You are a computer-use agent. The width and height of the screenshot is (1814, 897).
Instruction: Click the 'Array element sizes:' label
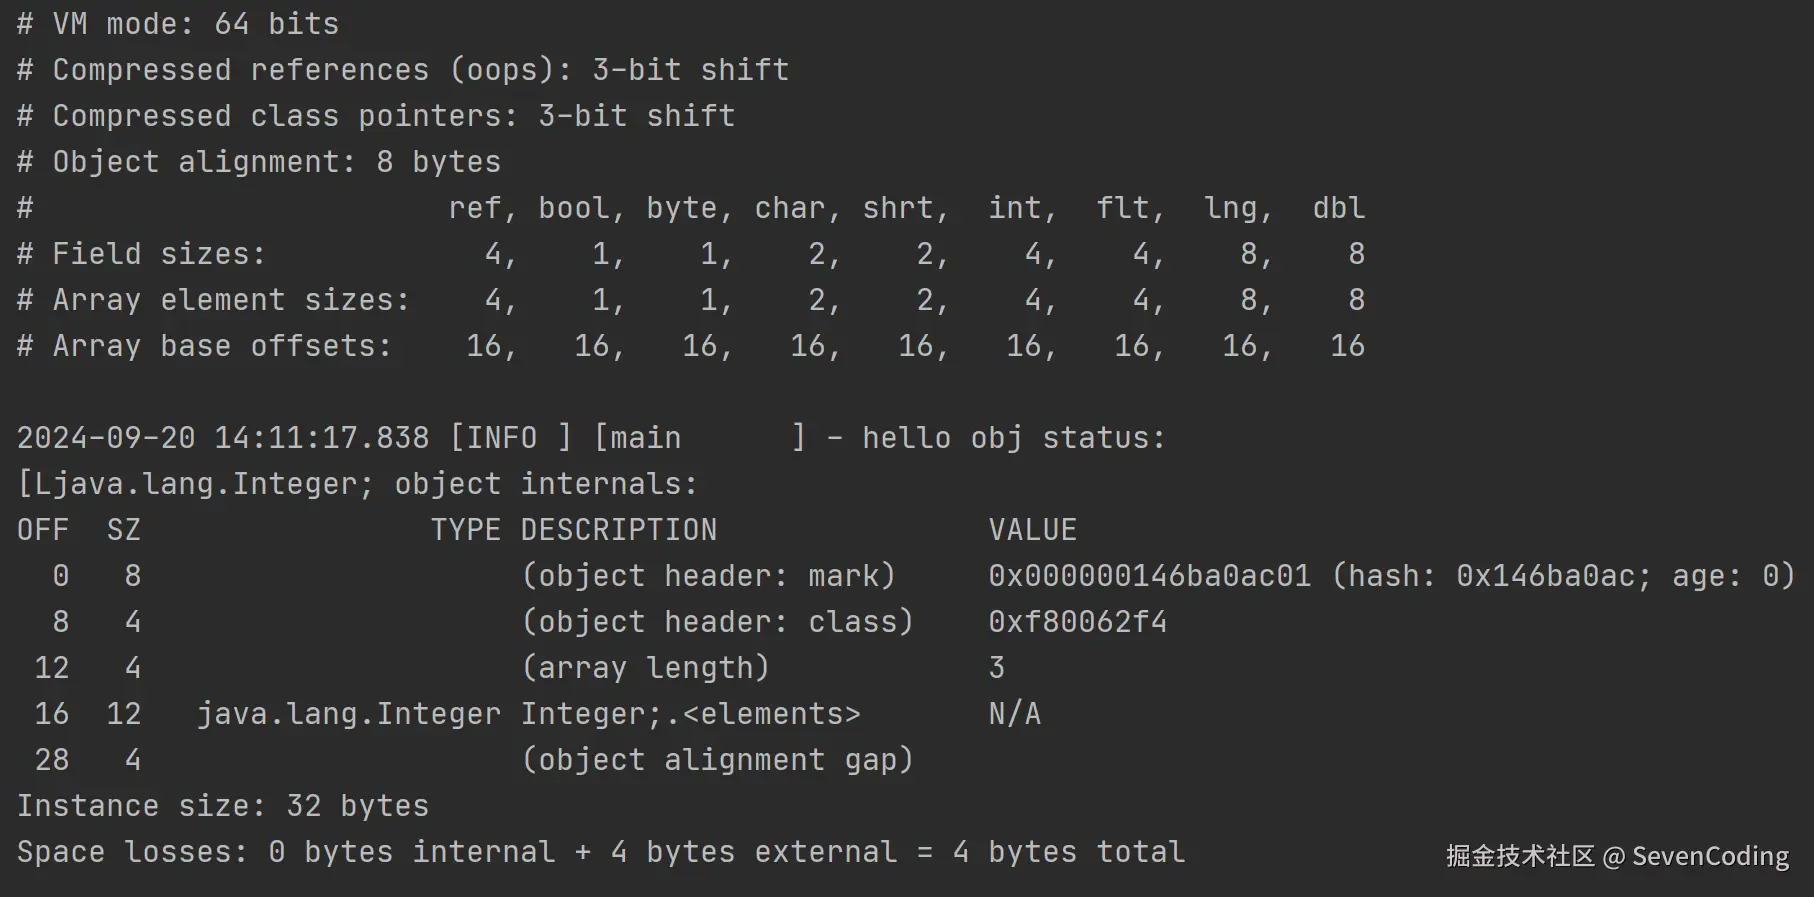(230, 300)
